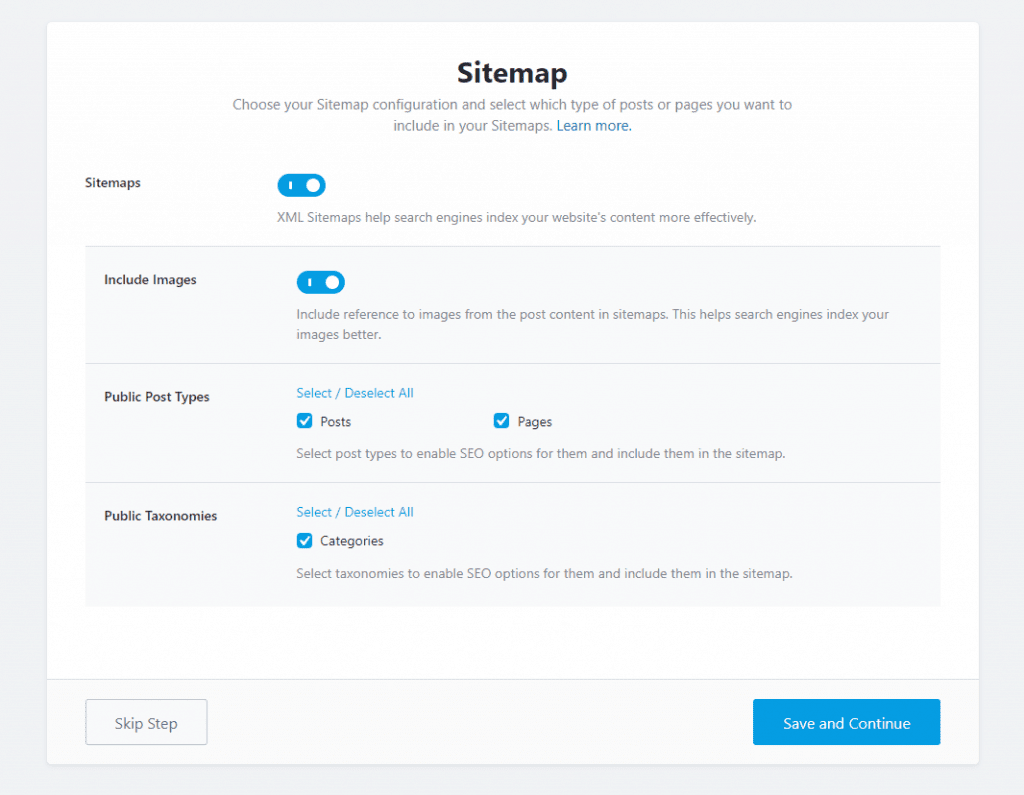The width and height of the screenshot is (1024, 795).
Task: Click the Save and Continue button
Action: [x=846, y=722]
